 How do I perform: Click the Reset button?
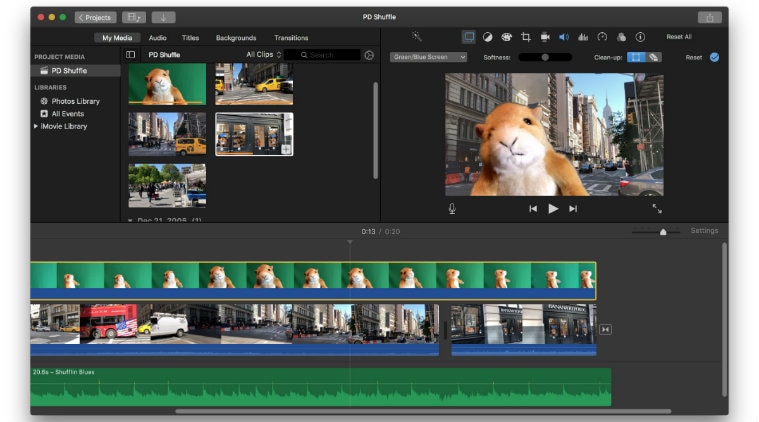pos(694,57)
